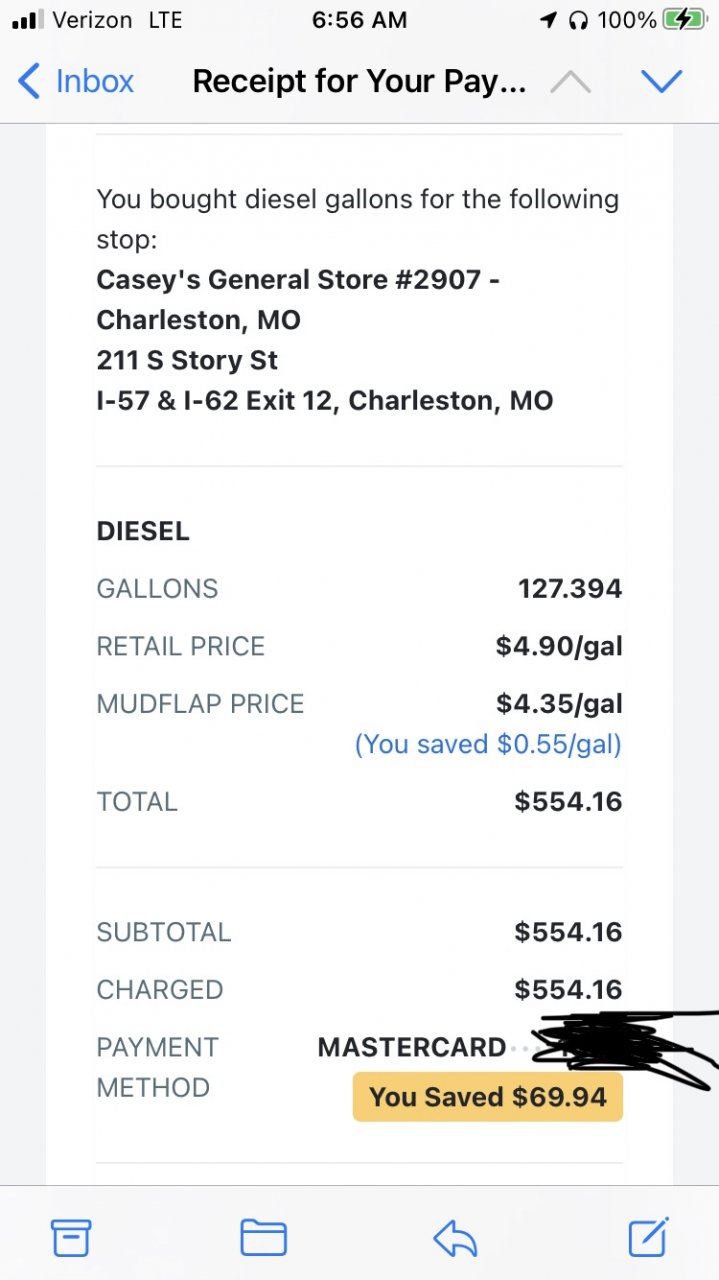719x1280 pixels.
Task: Tap the reply arrow icon
Action: [455, 1239]
